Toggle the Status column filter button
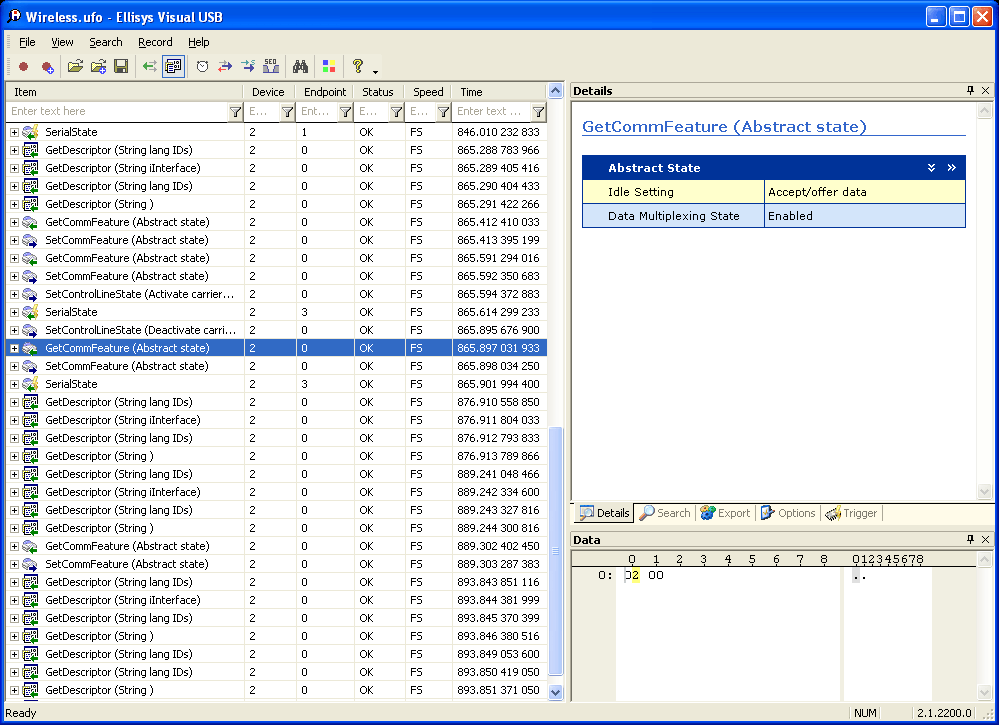 [x=396, y=112]
